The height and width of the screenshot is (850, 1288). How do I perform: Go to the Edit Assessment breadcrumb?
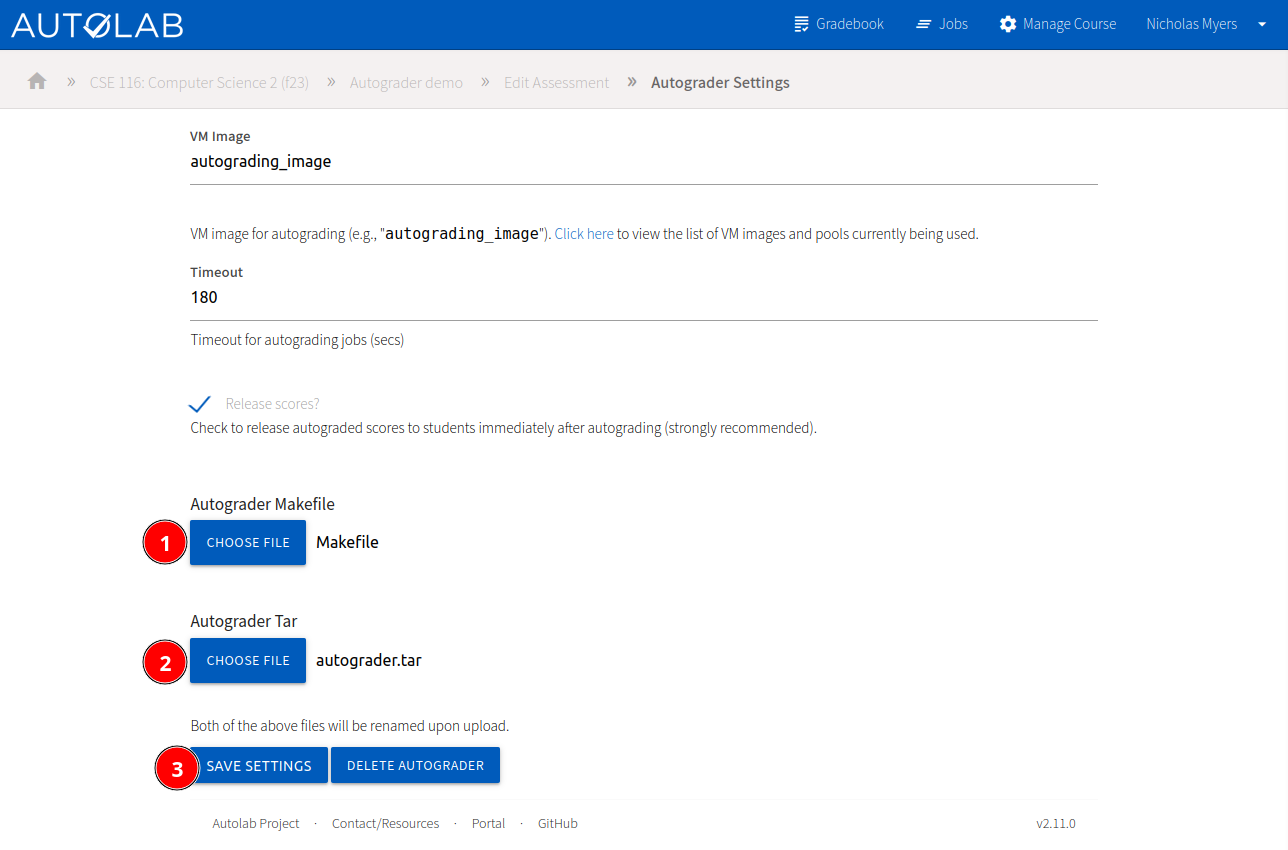556,82
